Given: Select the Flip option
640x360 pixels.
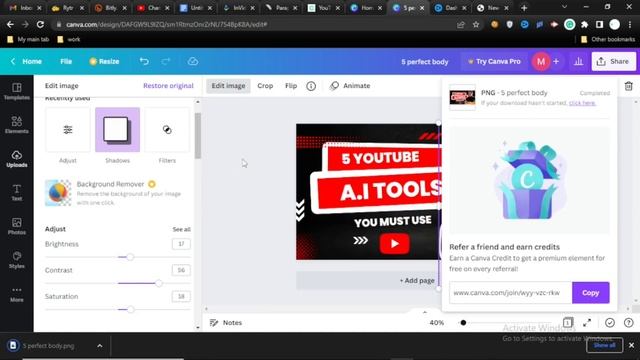Looking at the screenshot, I should 291,86.
